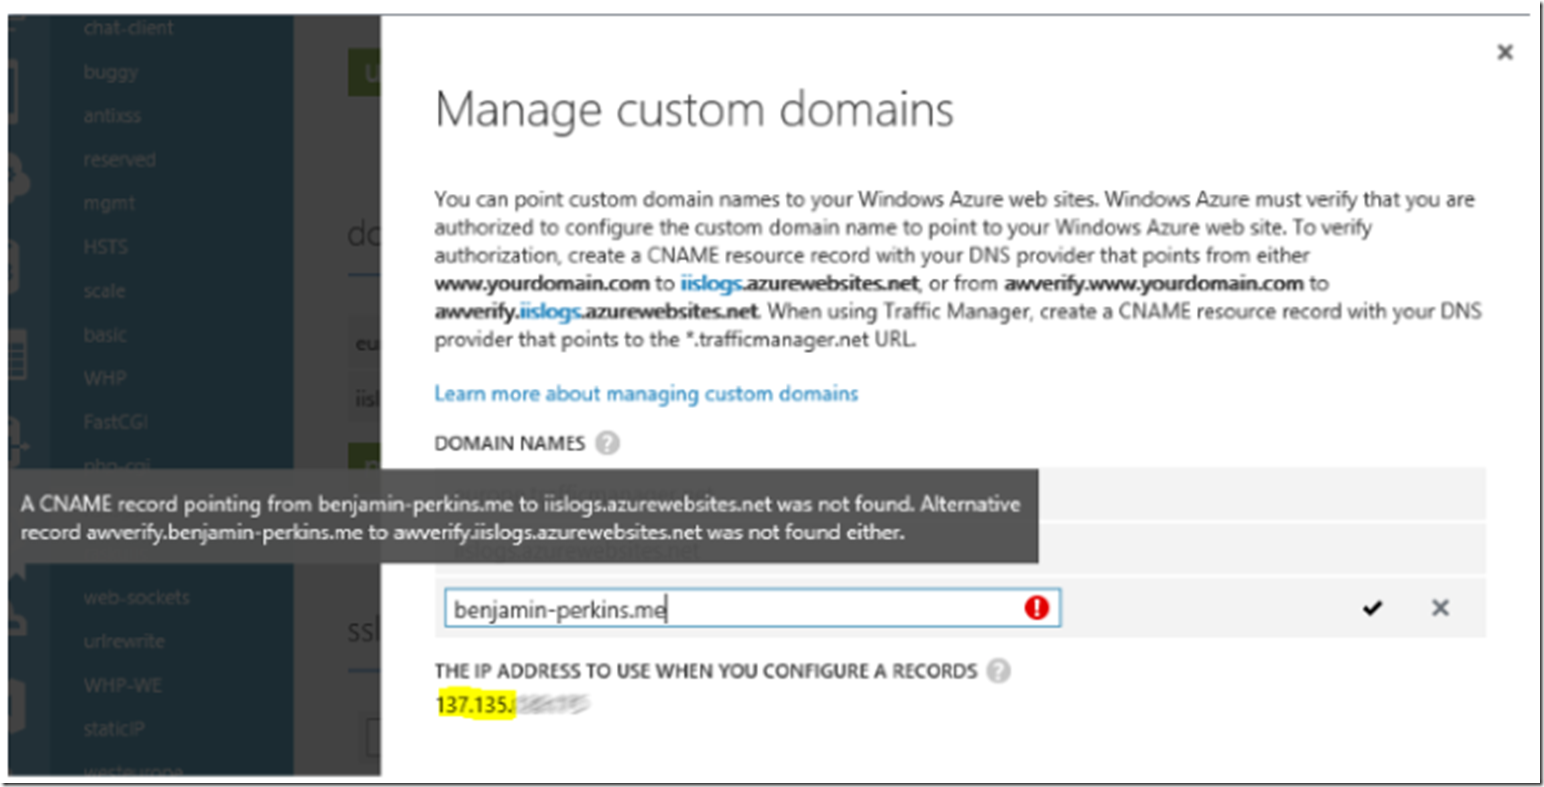
Task: Click the red error icon in domain field
Action: pos(1037,608)
